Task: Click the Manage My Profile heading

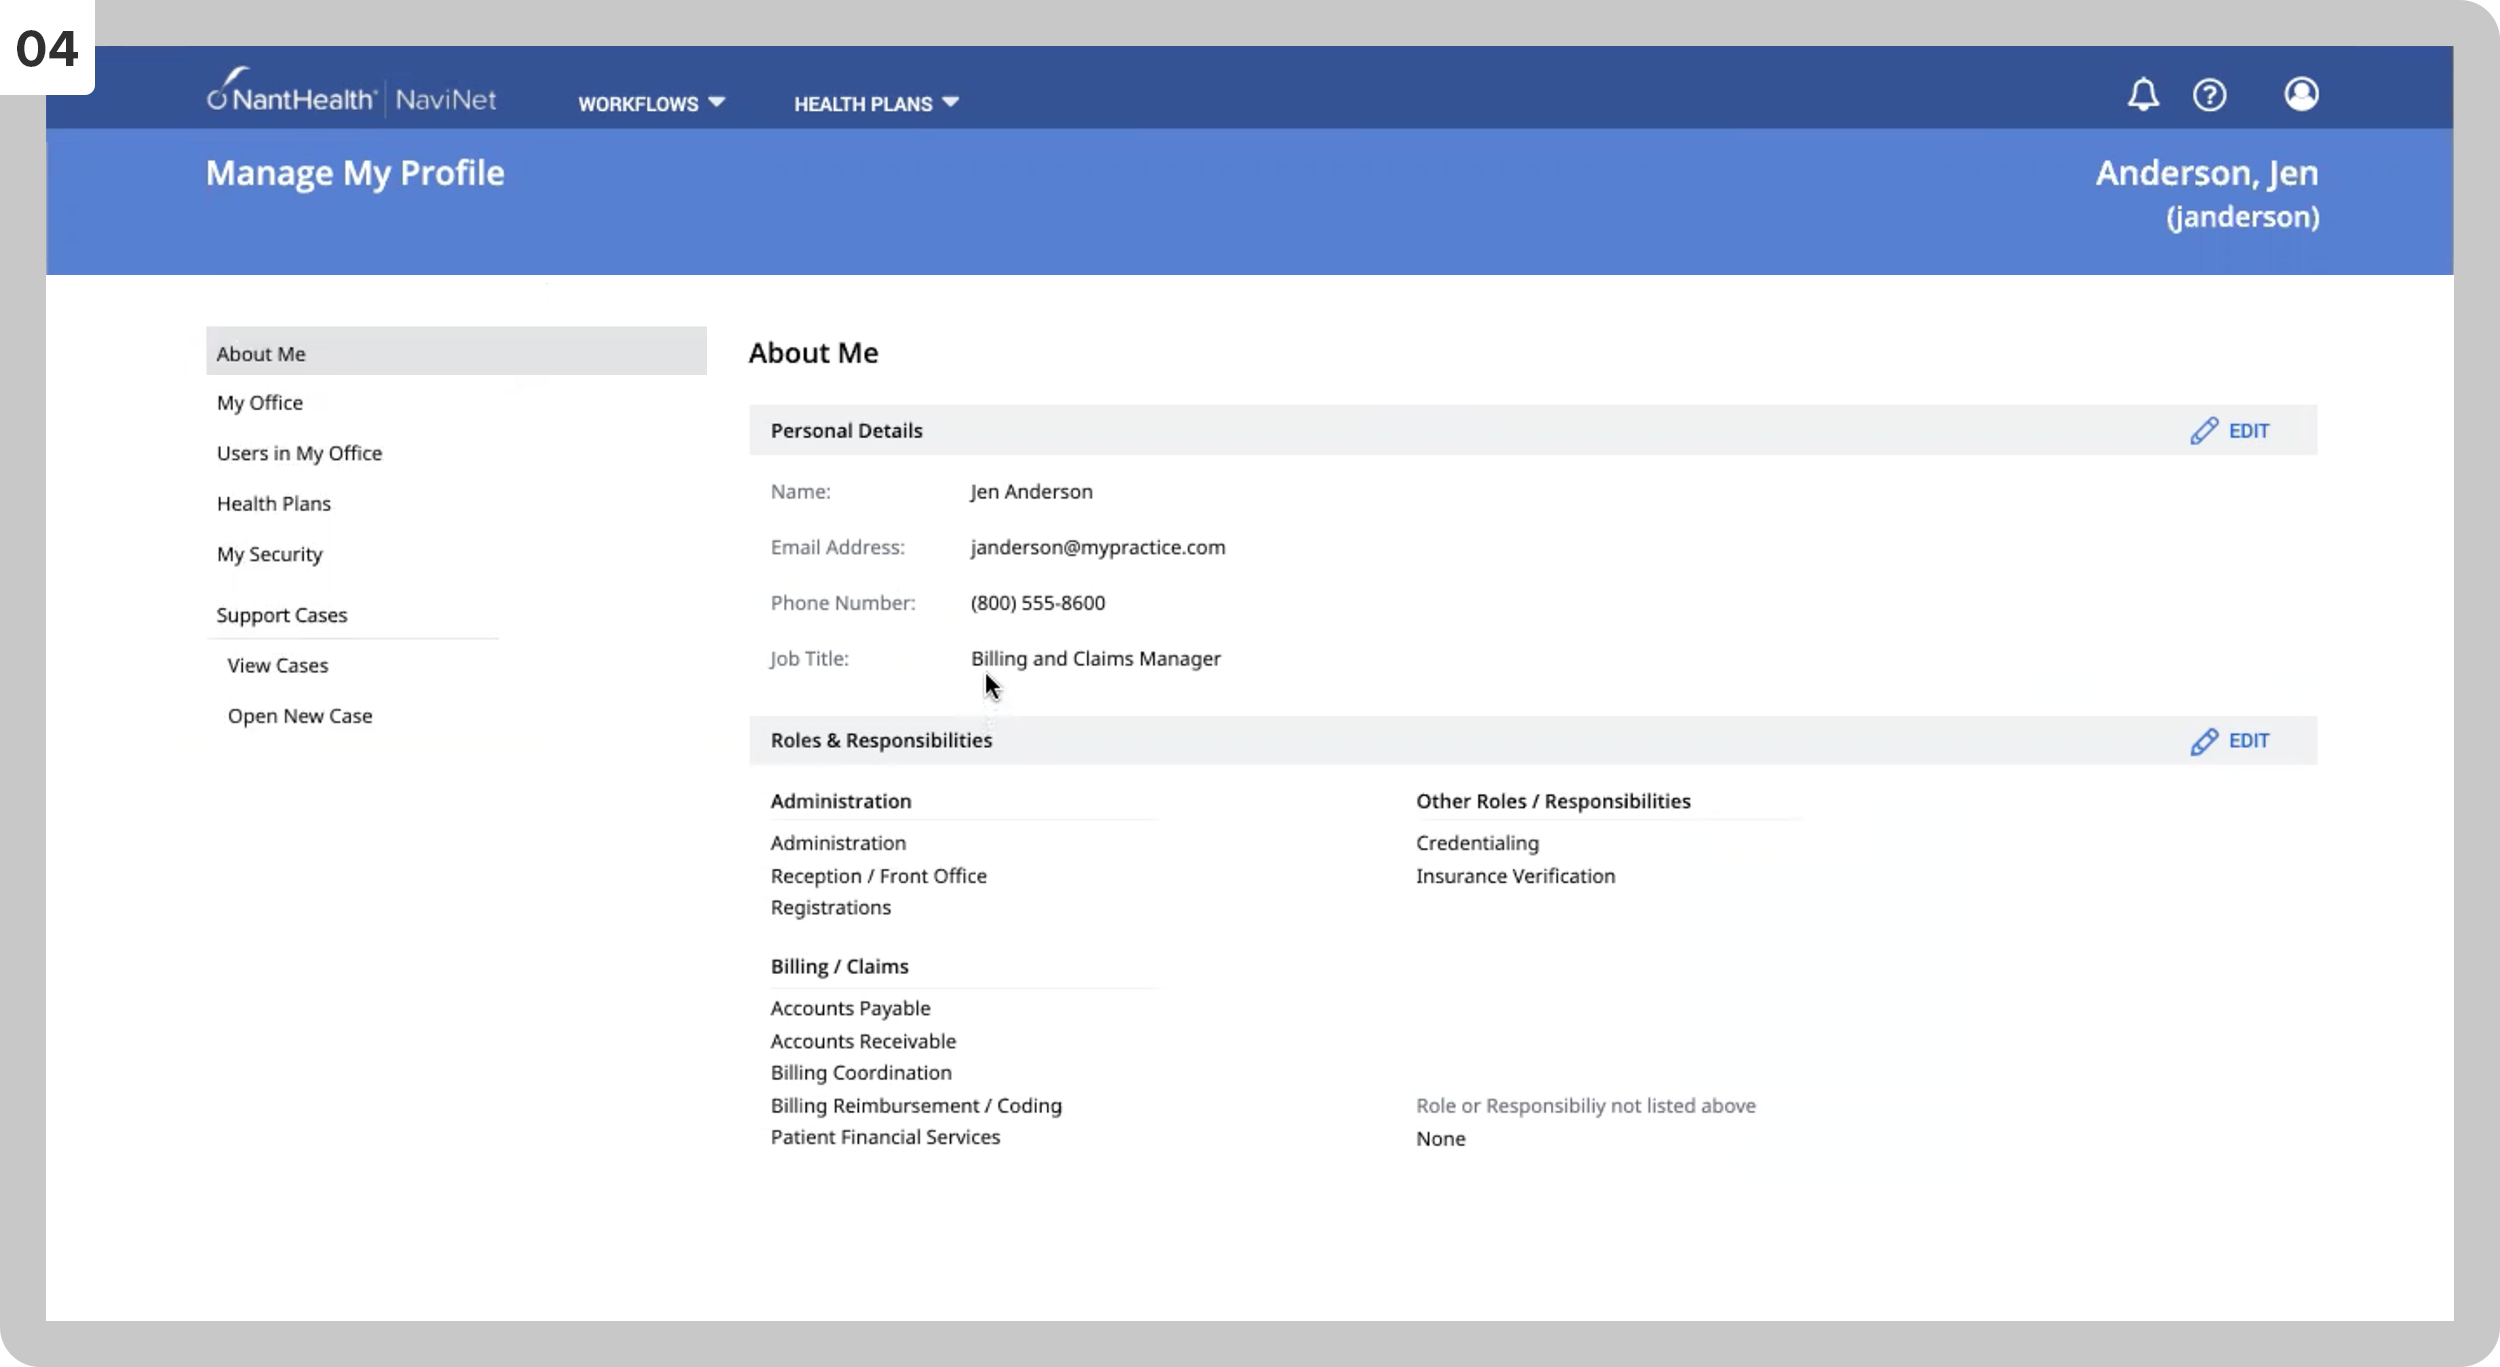Action: coord(355,173)
